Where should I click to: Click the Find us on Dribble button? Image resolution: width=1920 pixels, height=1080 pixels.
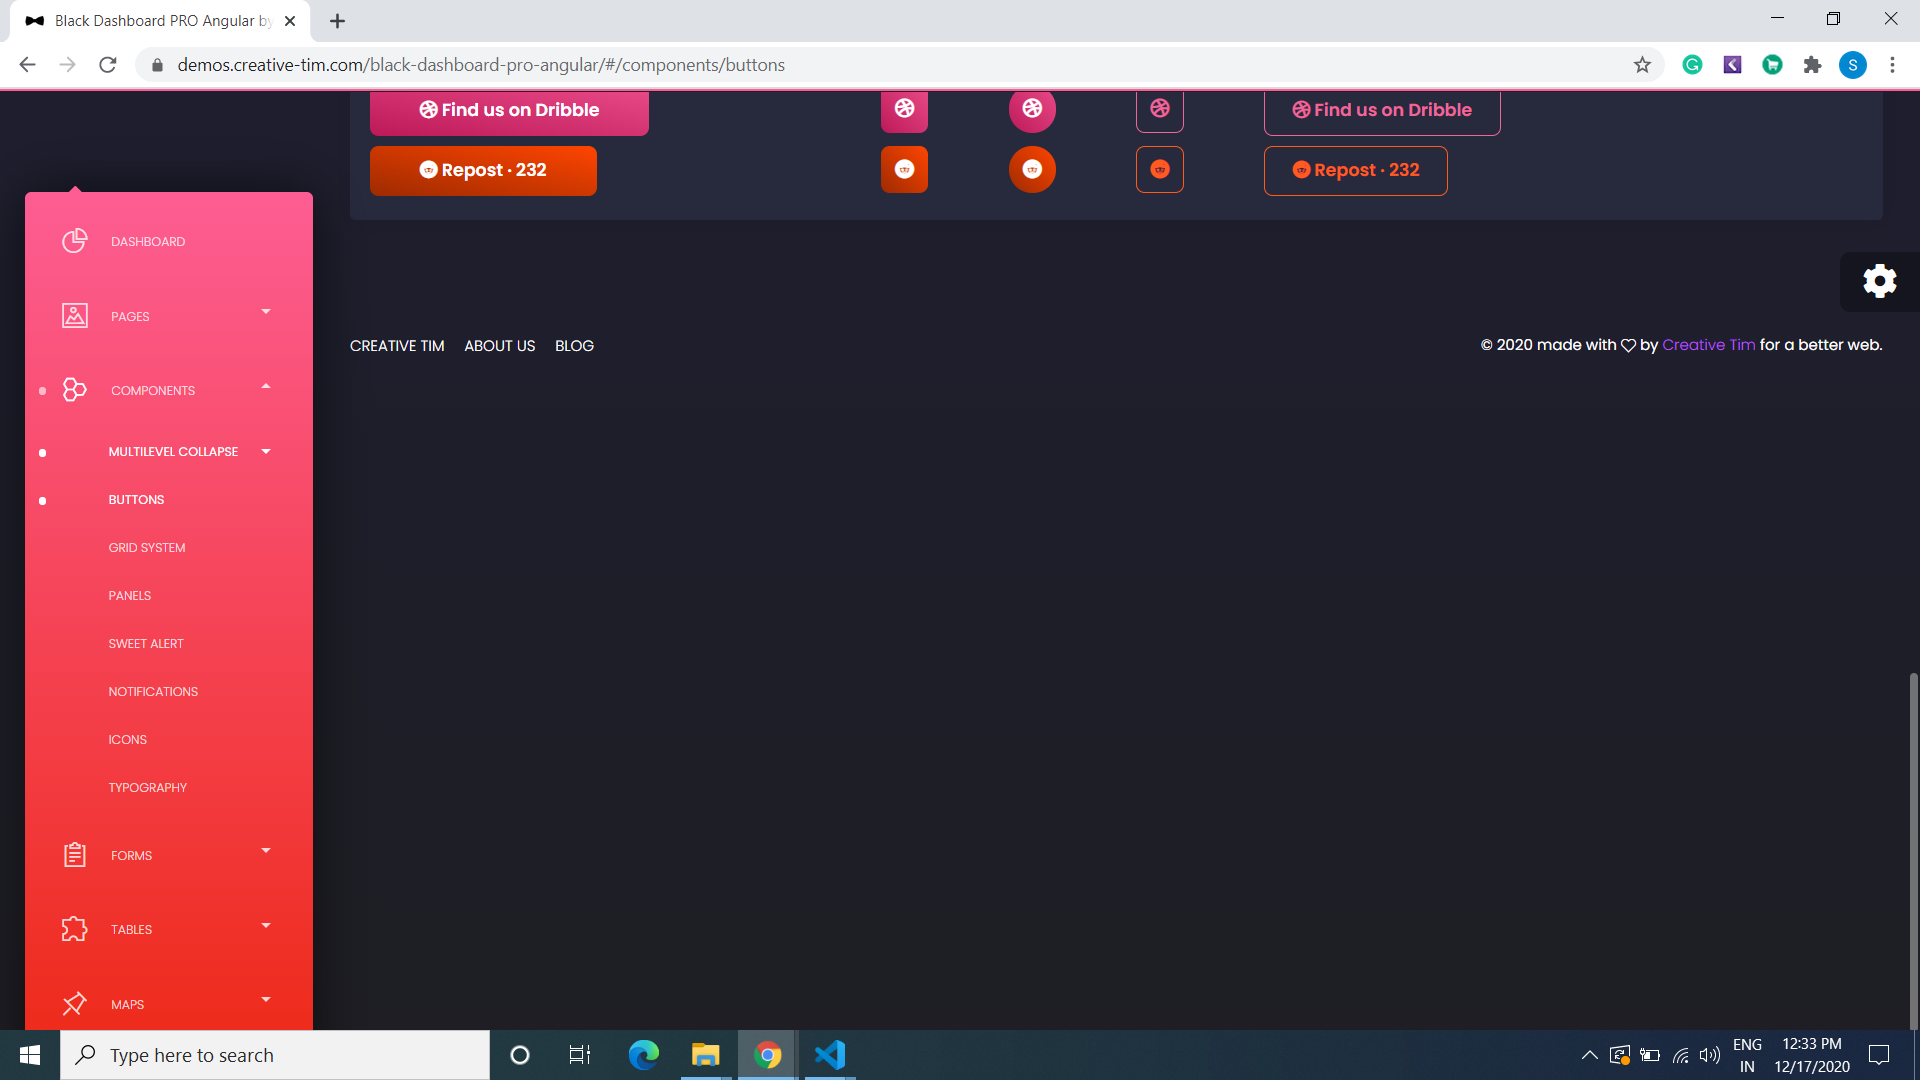click(x=509, y=110)
